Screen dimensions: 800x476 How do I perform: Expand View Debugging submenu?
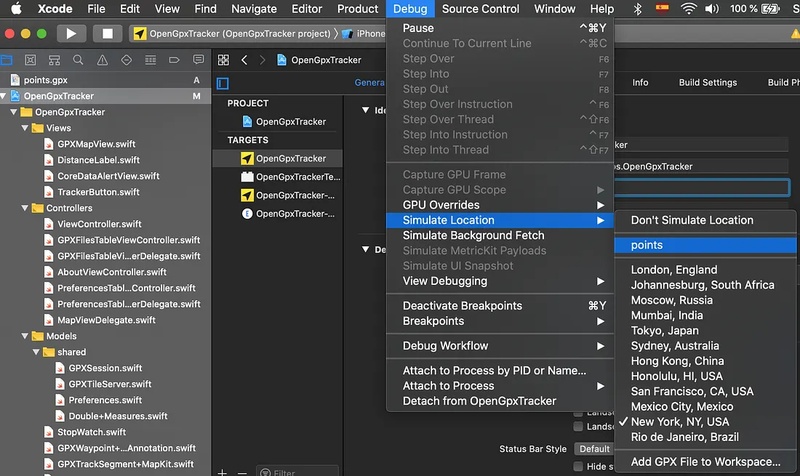[499, 281]
